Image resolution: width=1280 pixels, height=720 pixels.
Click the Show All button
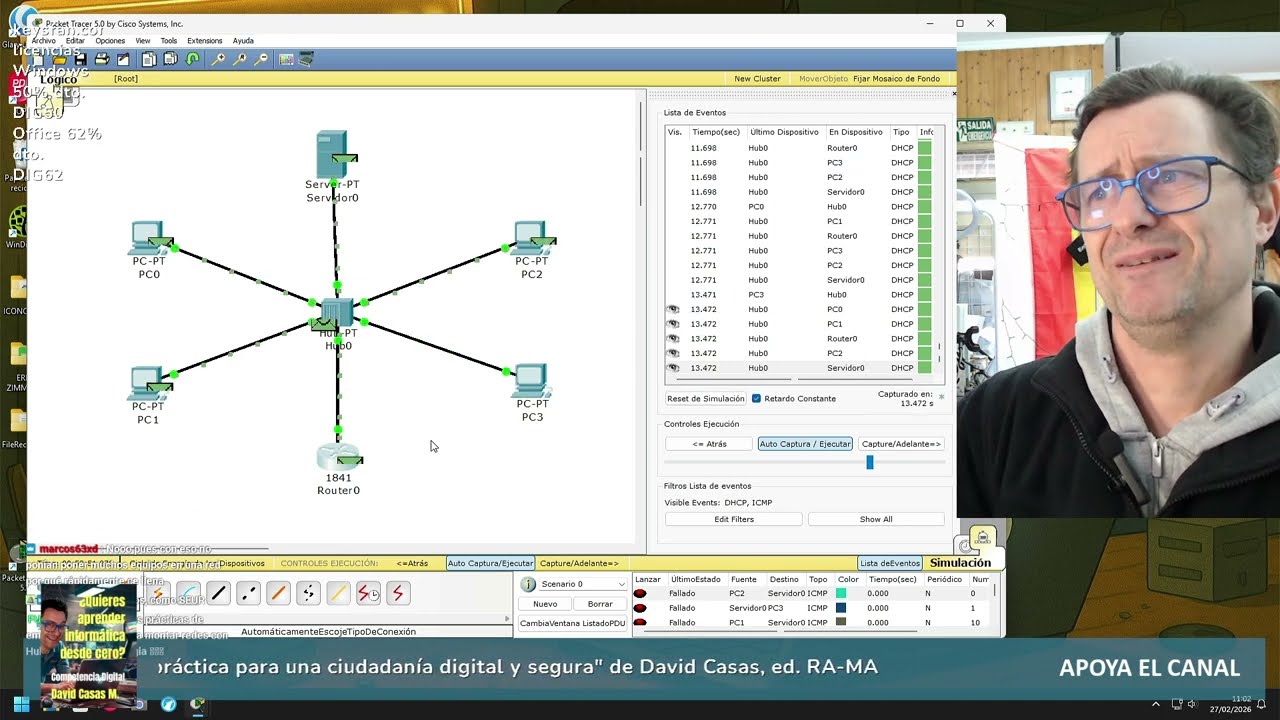(x=876, y=519)
